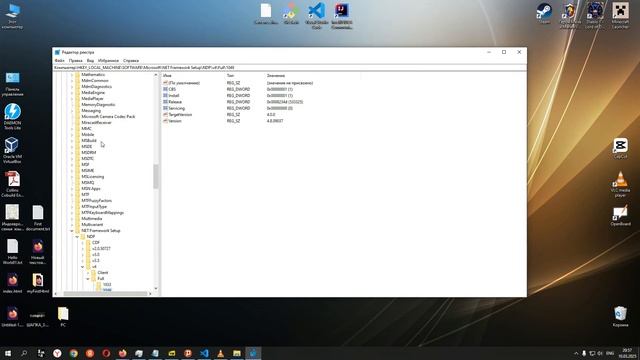
Task: Open the Корзина recycle bin icon
Action: (620, 316)
